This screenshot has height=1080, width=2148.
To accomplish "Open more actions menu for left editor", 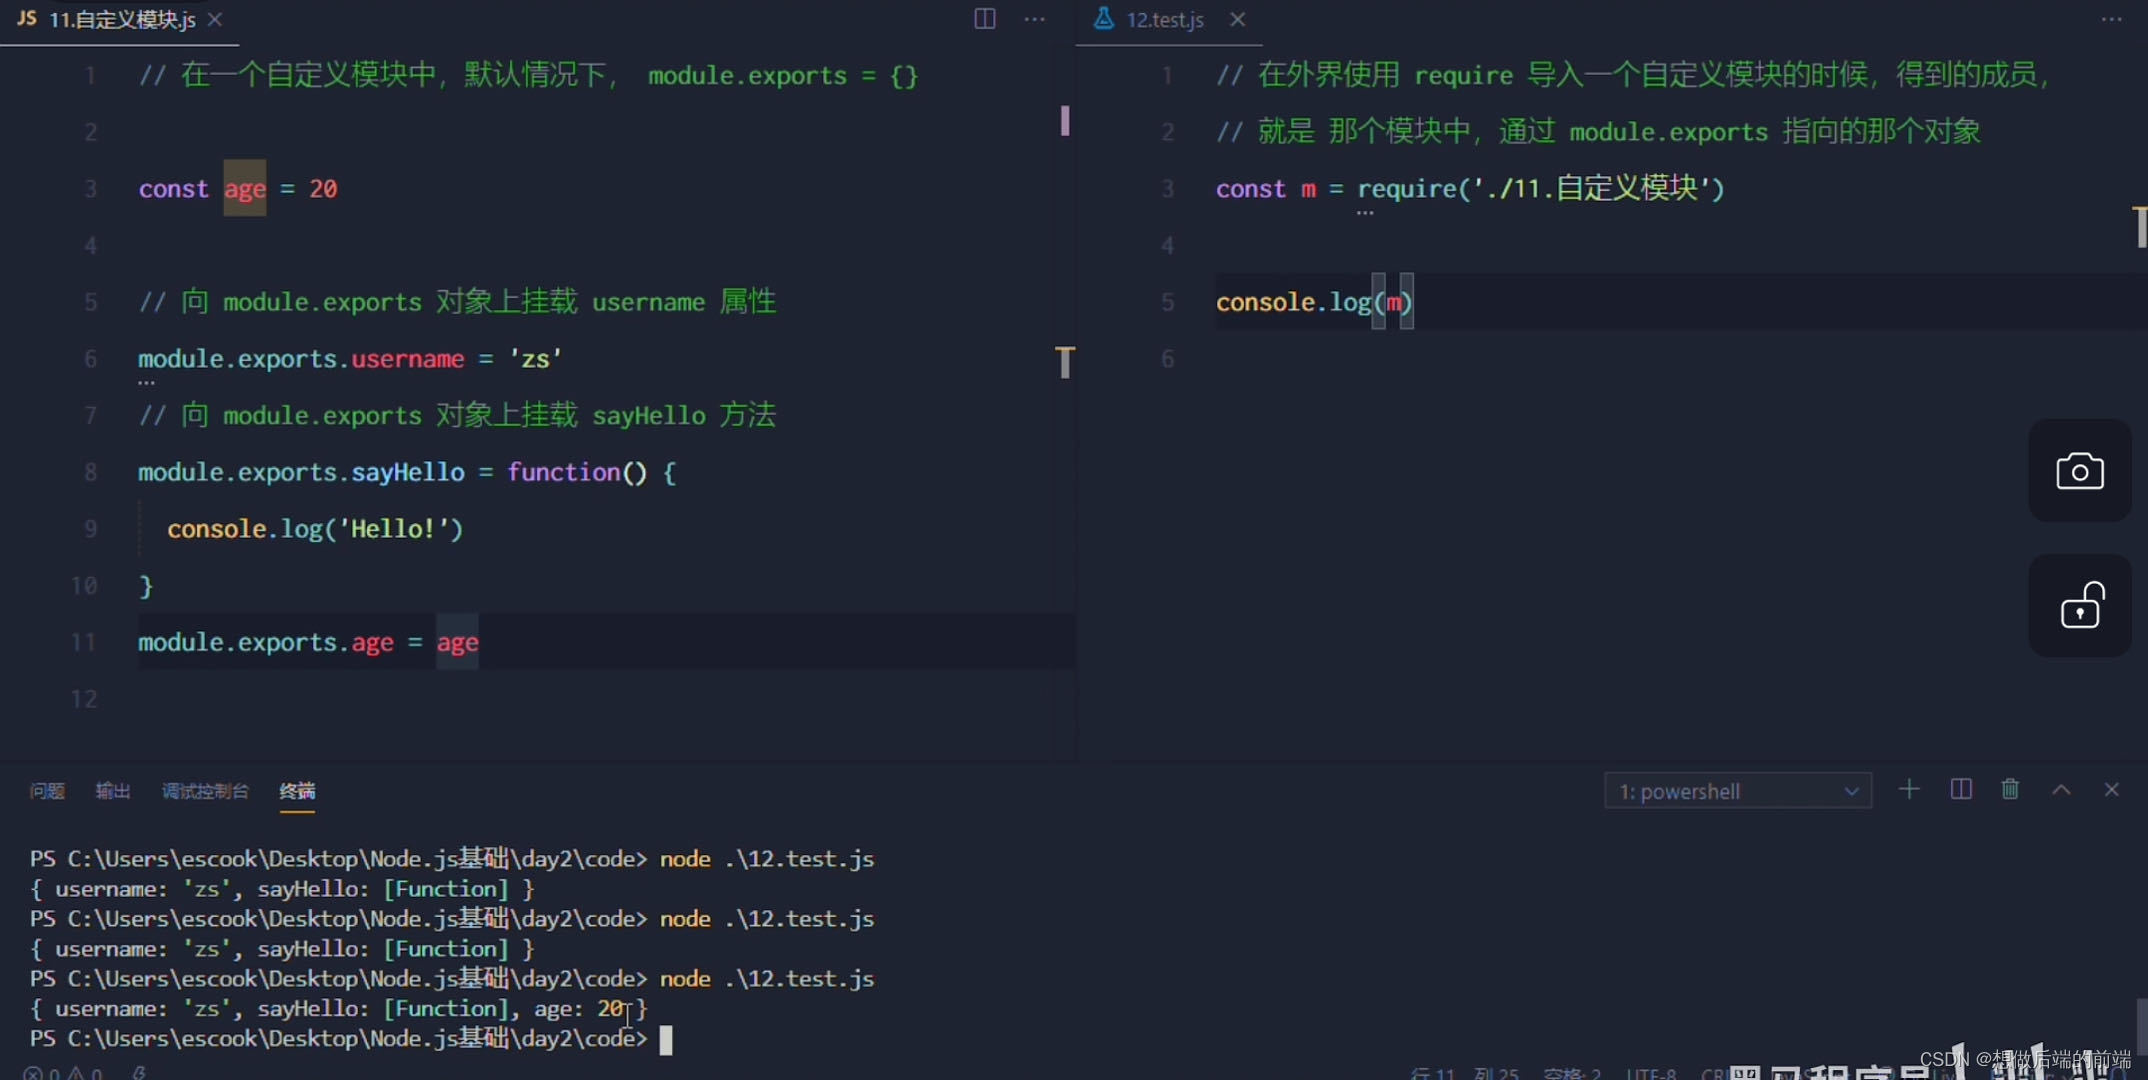I will pyautogui.click(x=1035, y=19).
